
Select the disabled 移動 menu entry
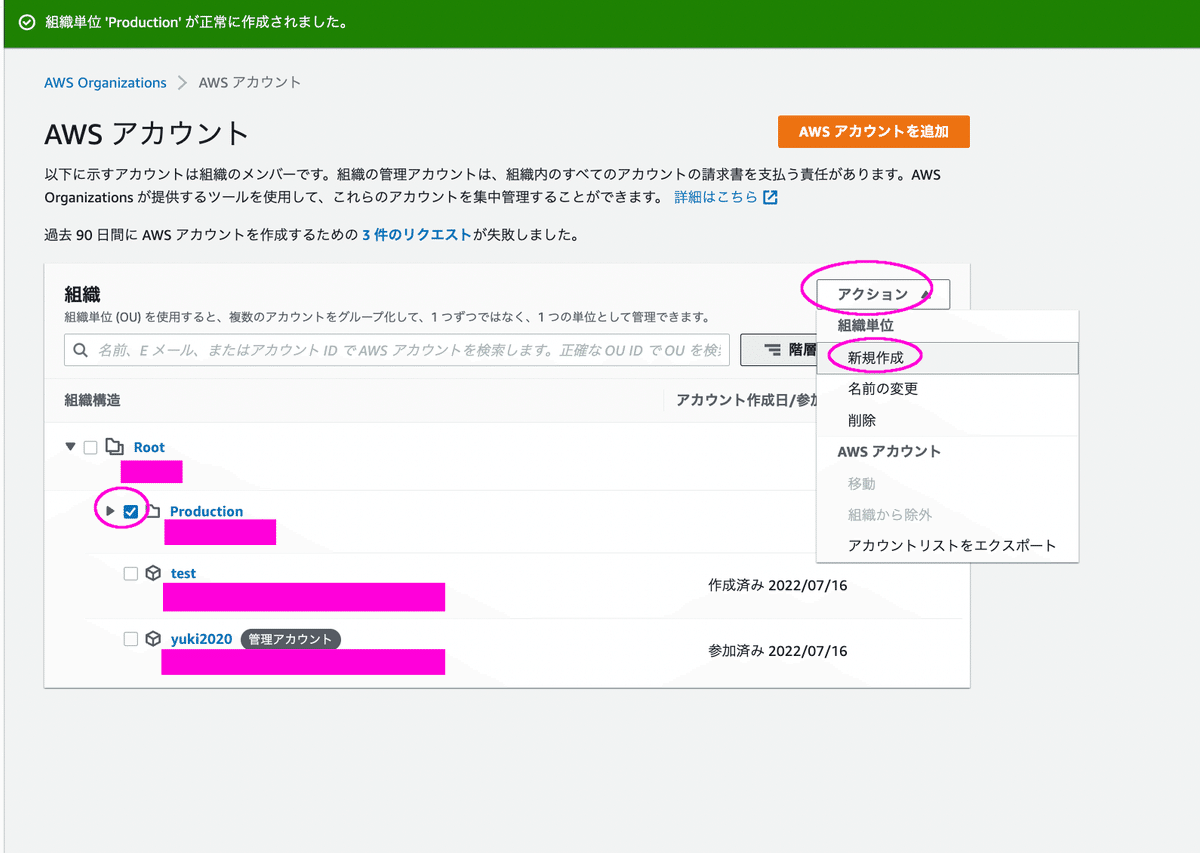tap(947, 483)
